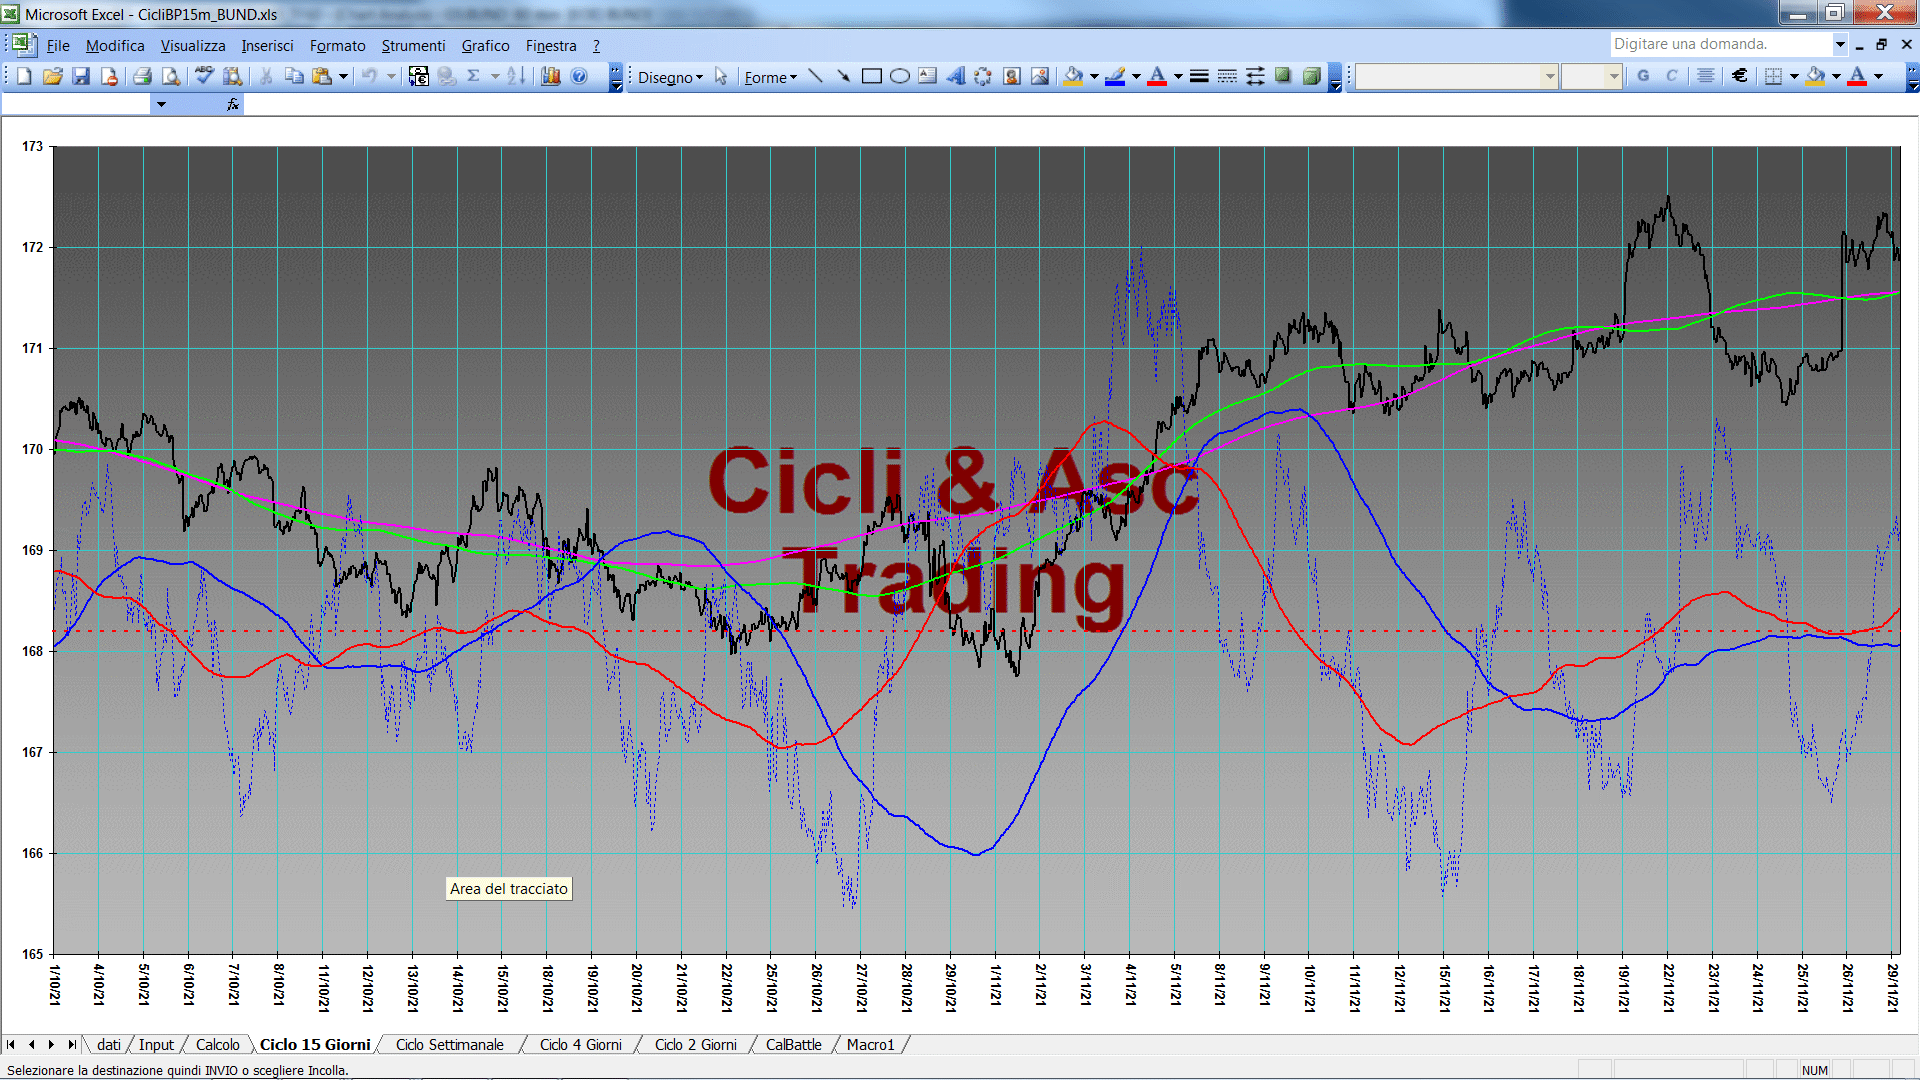The height and width of the screenshot is (1080, 1920).
Task: Click the 3-D Style icon
Action: pos(1311,76)
